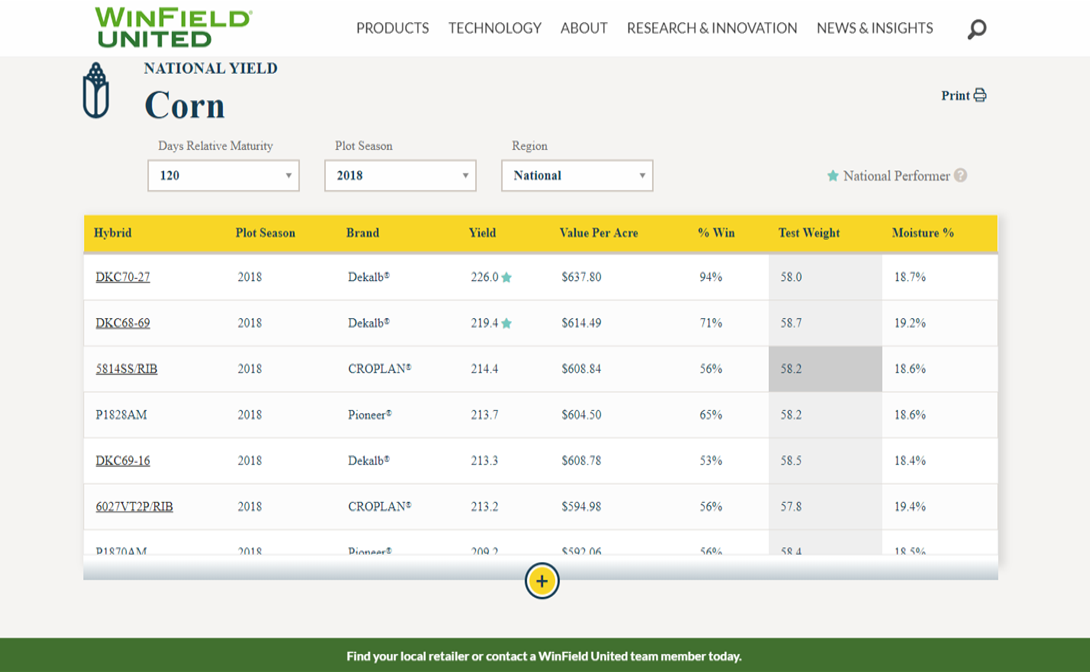Image resolution: width=1090 pixels, height=672 pixels.
Task: Open the Plot Season 2018 dropdown
Action: [x=400, y=175]
